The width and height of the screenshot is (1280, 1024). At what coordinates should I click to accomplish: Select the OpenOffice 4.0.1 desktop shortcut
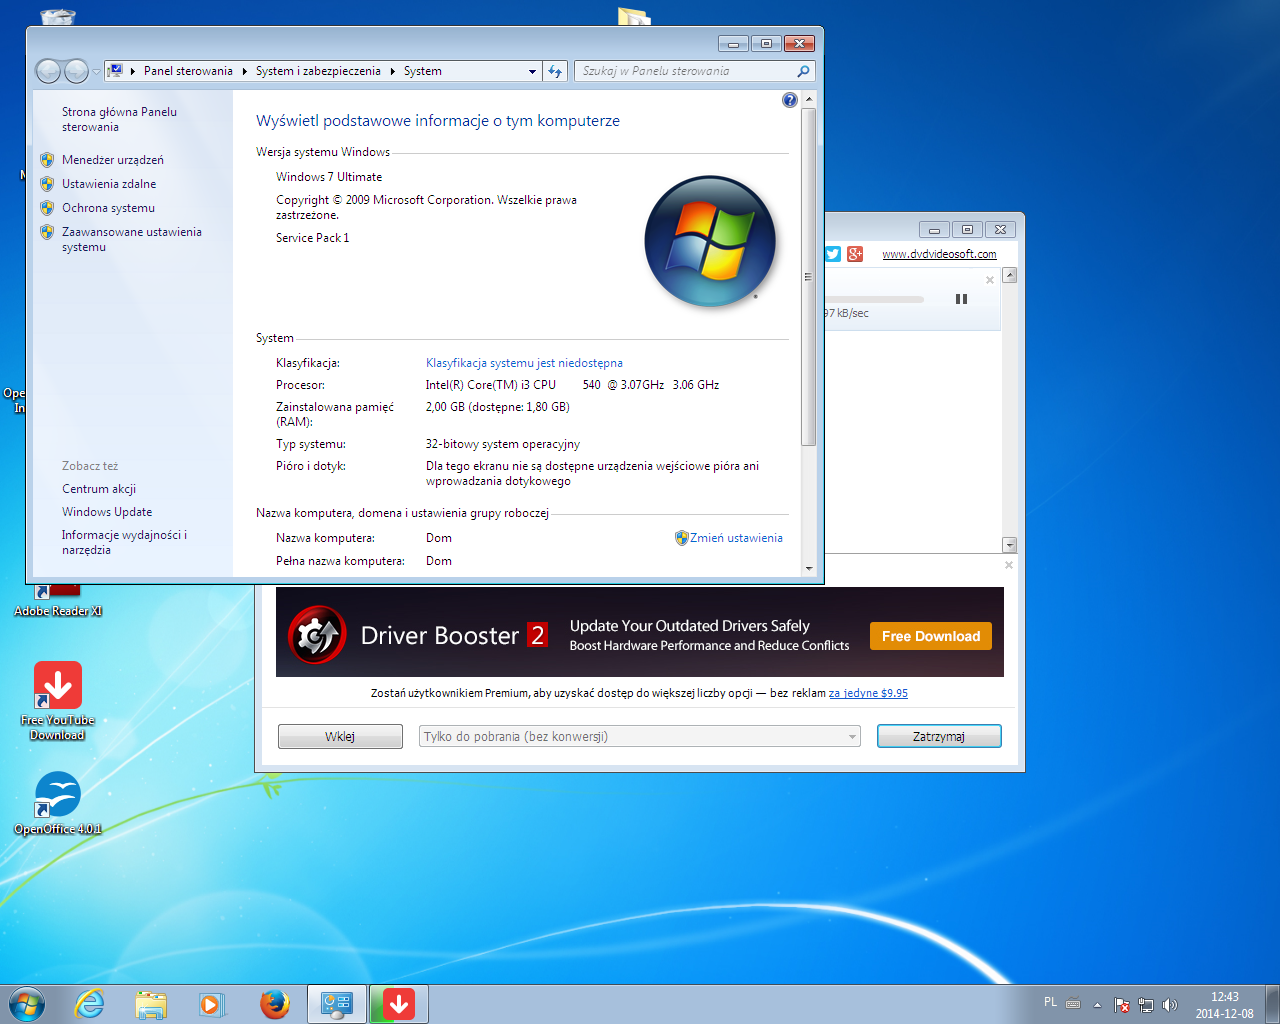click(58, 803)
